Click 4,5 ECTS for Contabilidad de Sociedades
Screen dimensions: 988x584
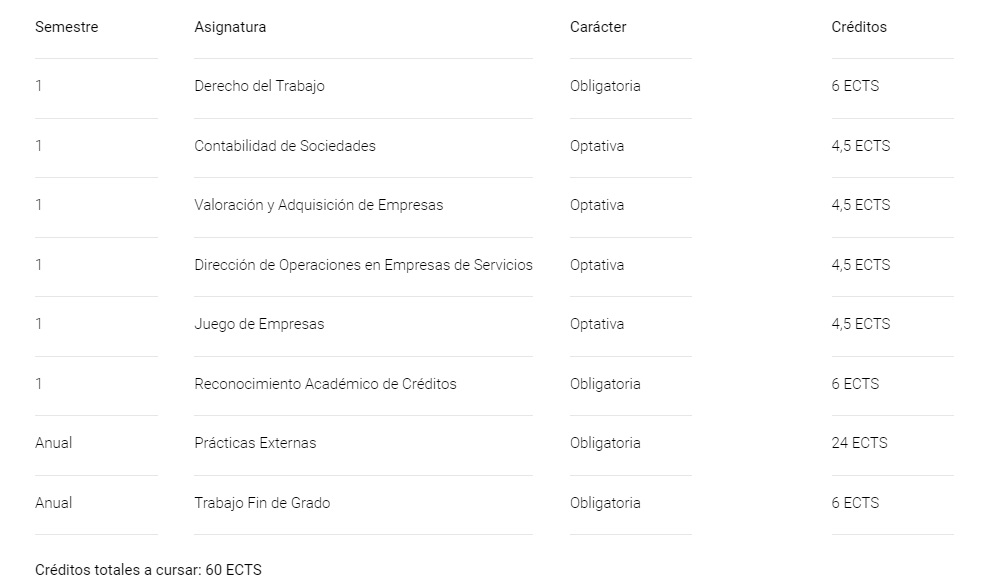pyautogui.click(x=861, y=146)
